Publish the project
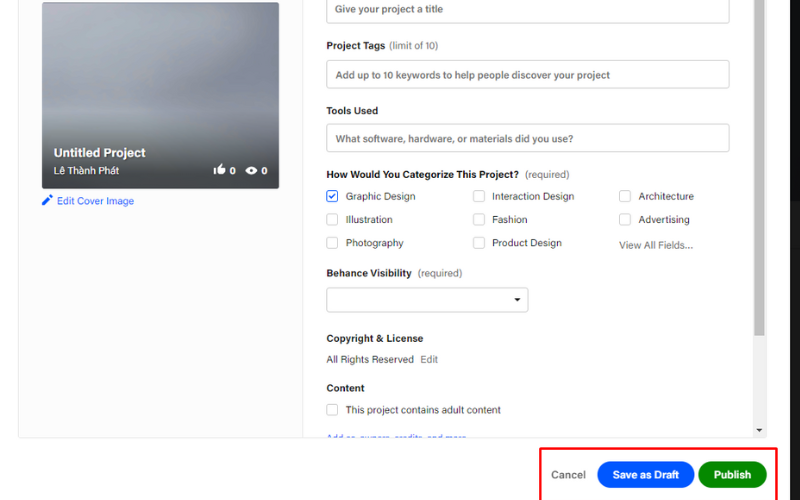The width and height of the screenshot is (800, 500). tap(732, 474)
